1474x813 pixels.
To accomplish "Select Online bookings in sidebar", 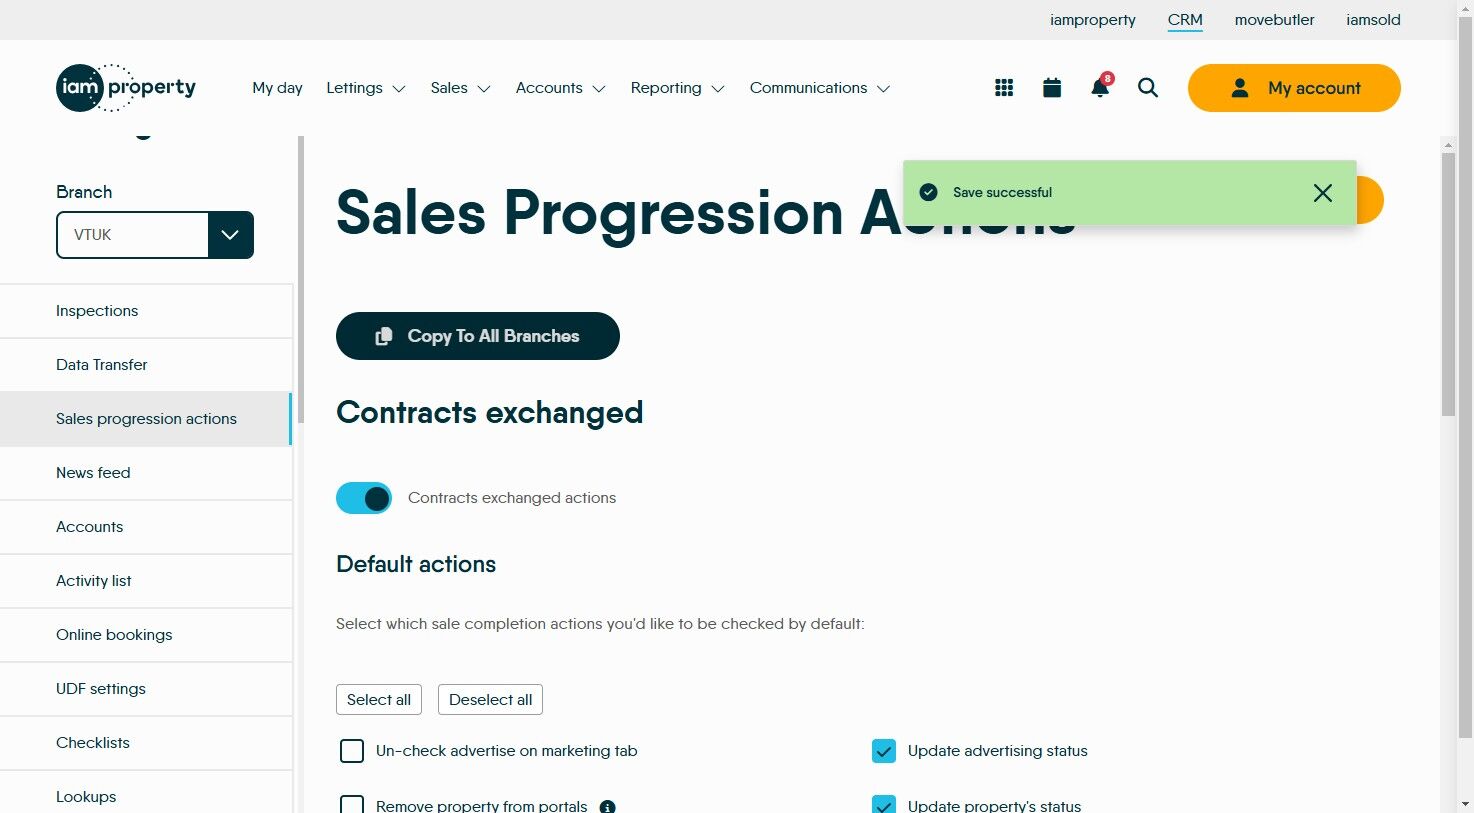I will pos(114,635).
